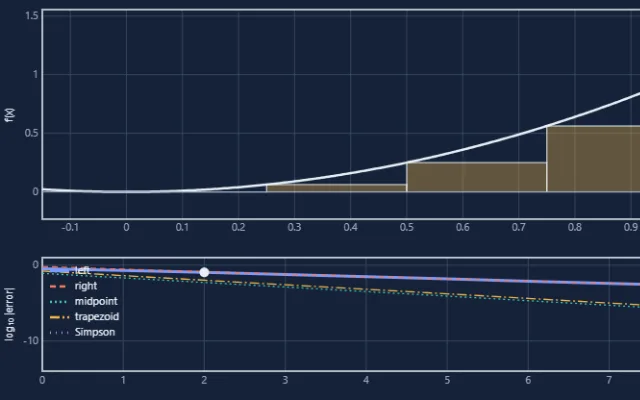Click the x-axis tick label '7' on the error plot
Screen dimensions: 640x400
[x=609, y=380]
